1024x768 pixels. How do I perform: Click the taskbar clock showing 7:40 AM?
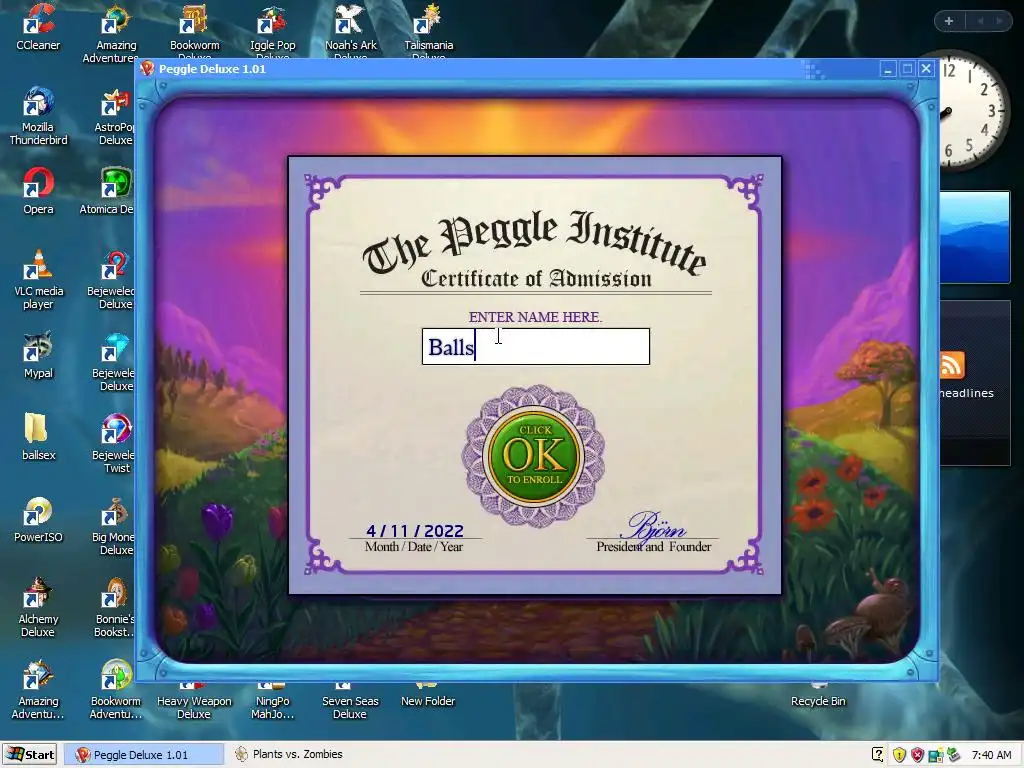(x=991, y=755)
